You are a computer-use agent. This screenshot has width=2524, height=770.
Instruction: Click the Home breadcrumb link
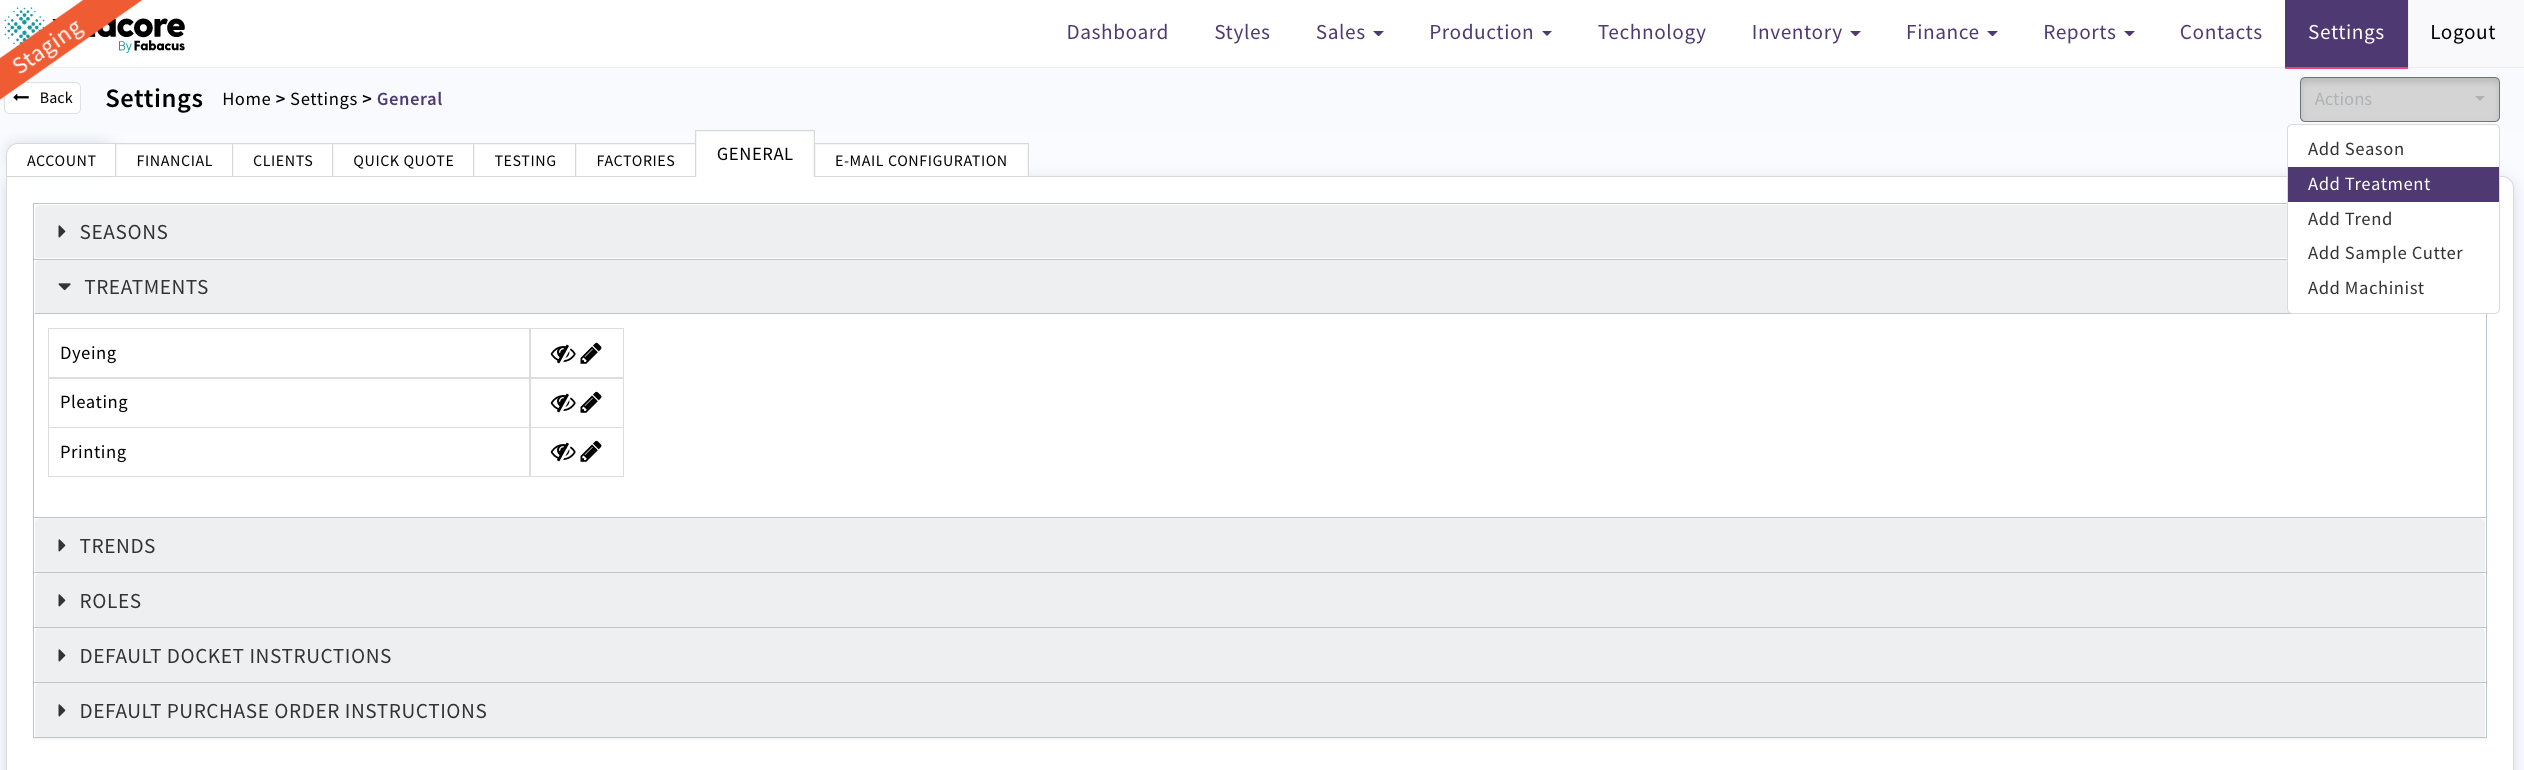pyautogui.click(x=246, y=99)
